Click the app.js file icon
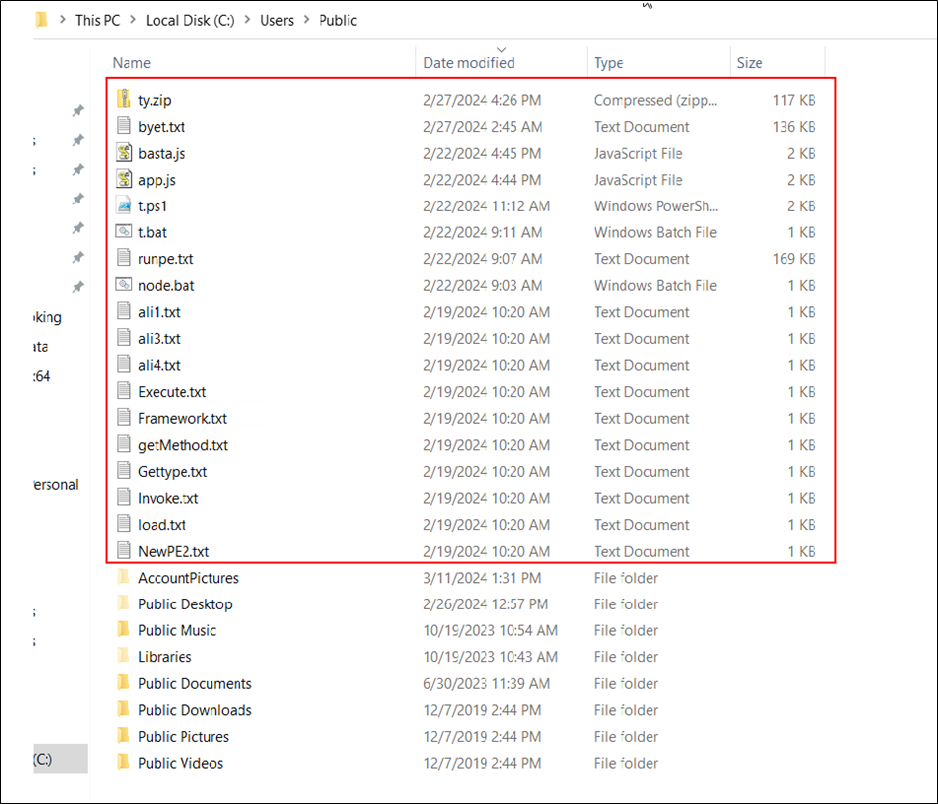The width and height of the screenshot is (938, 804). tap(124, 180)
